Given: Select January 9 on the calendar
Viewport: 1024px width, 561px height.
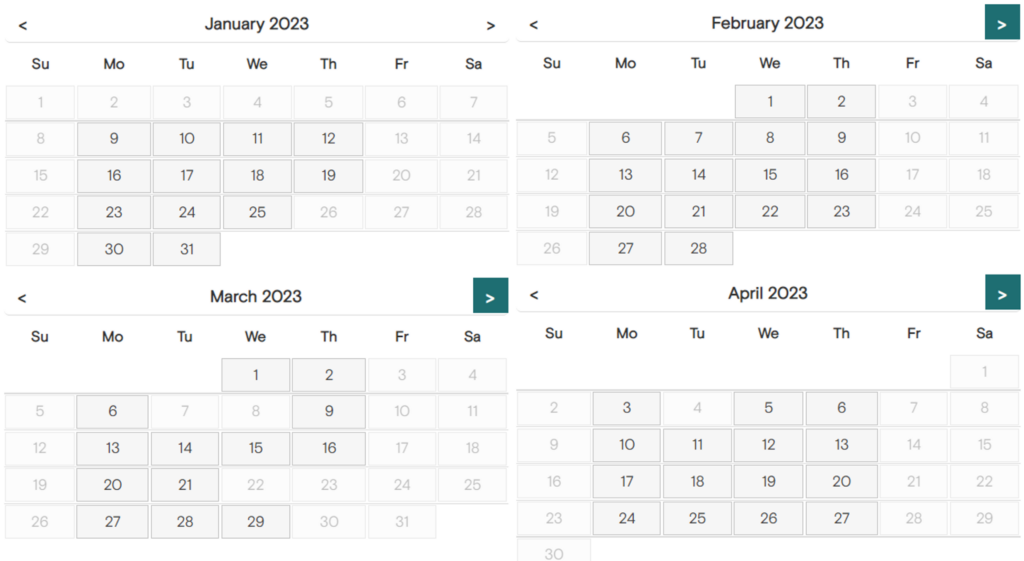Looking at the screenshot, I should pyautogui.click(x=114, y=139).
